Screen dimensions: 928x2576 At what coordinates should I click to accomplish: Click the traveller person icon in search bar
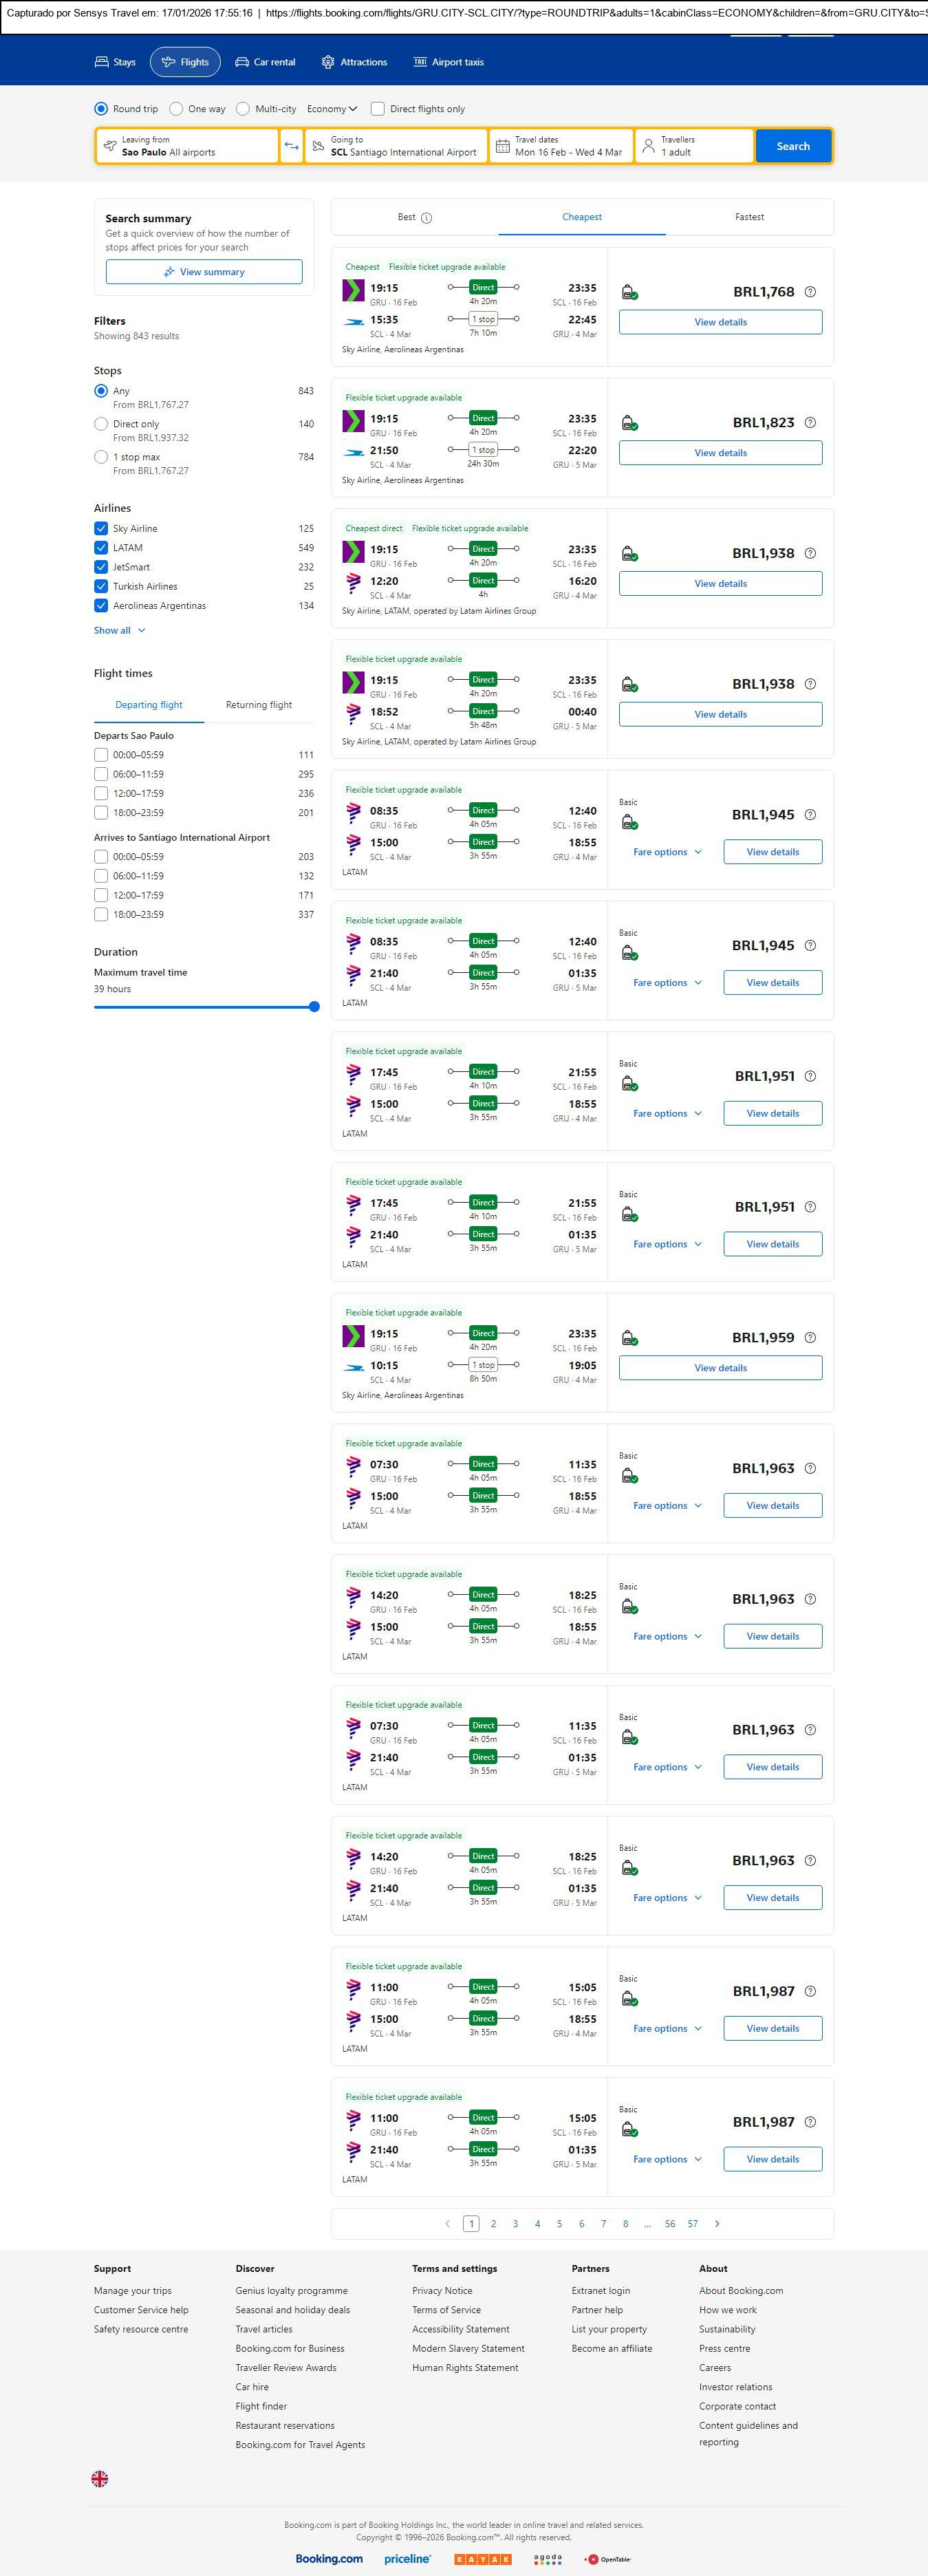tap(648, 146)
